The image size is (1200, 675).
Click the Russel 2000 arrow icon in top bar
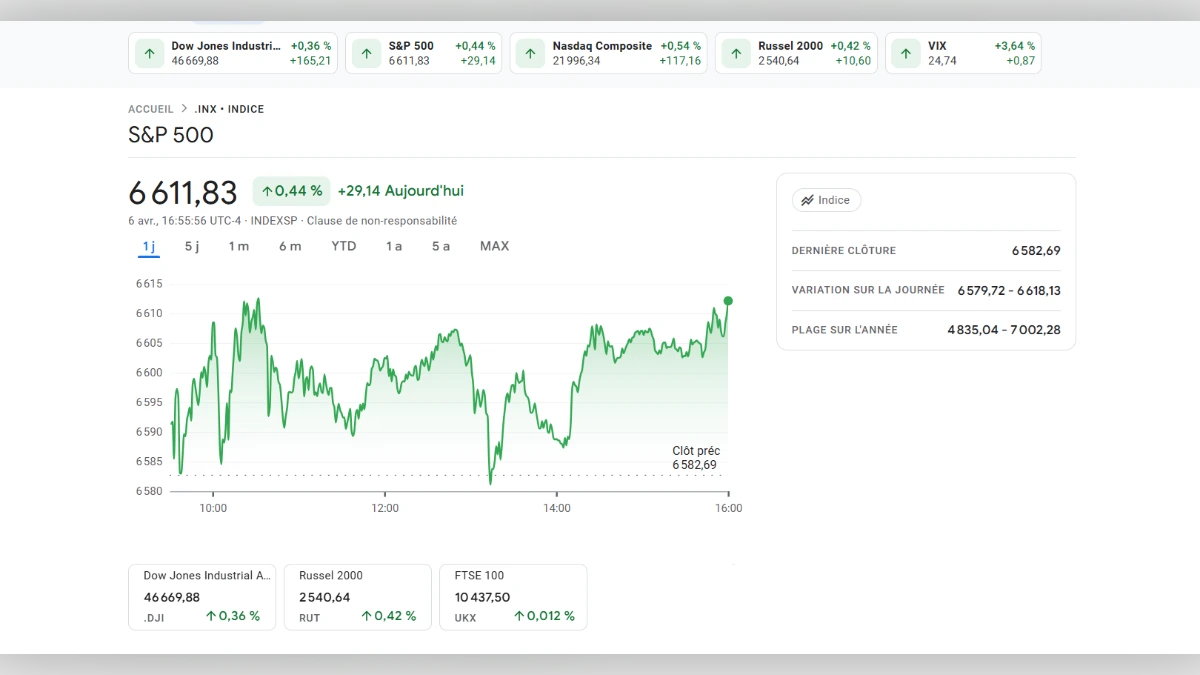[736, 53]
